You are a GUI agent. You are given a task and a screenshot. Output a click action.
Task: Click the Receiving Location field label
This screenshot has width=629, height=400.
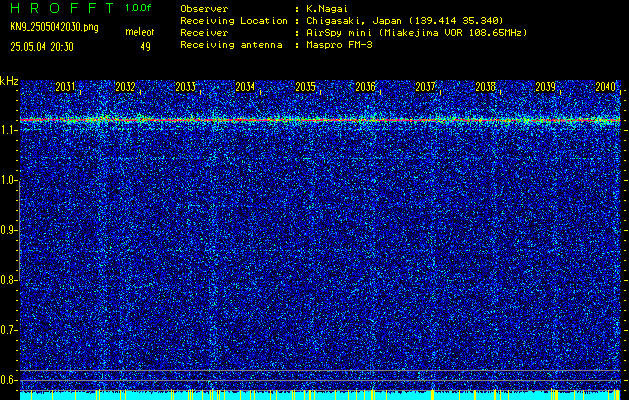pyautogui.click(x=234, y=20)
